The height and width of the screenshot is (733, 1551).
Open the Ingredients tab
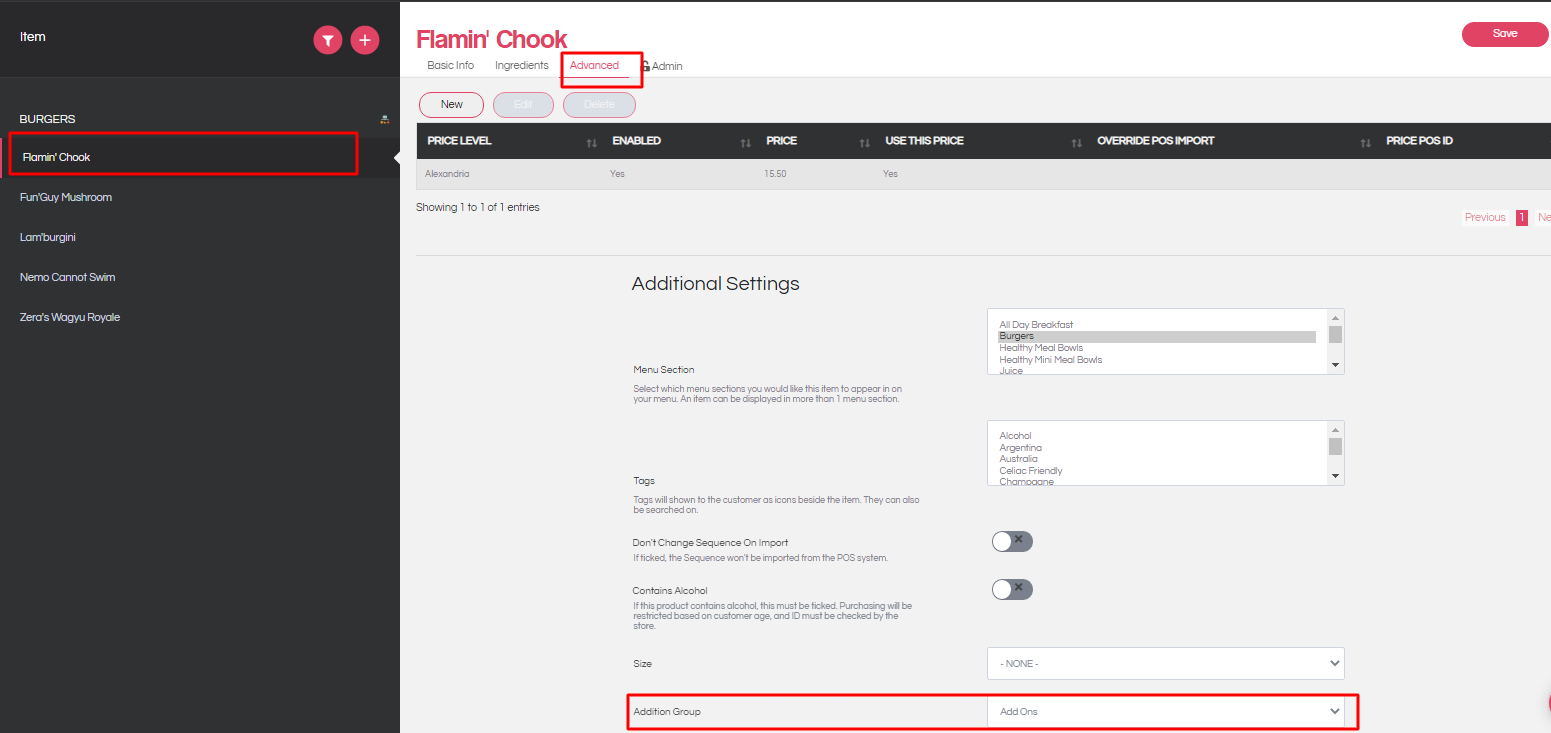pyautogui.click(x=522, y=66)
